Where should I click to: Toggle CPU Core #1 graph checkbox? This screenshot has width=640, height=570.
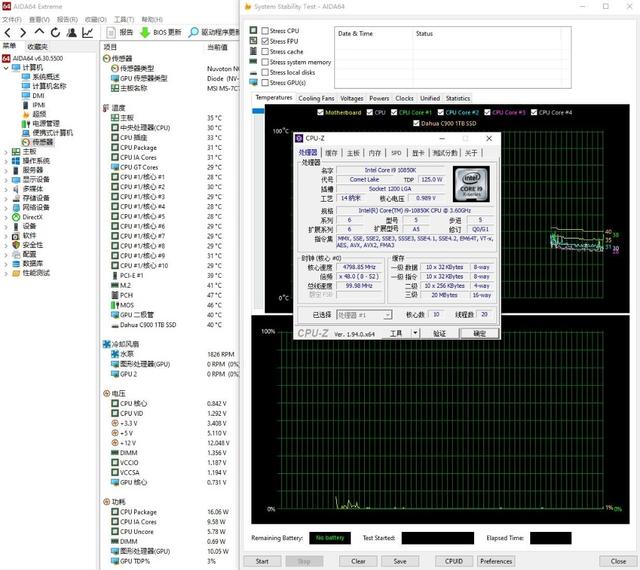point(394,112)
